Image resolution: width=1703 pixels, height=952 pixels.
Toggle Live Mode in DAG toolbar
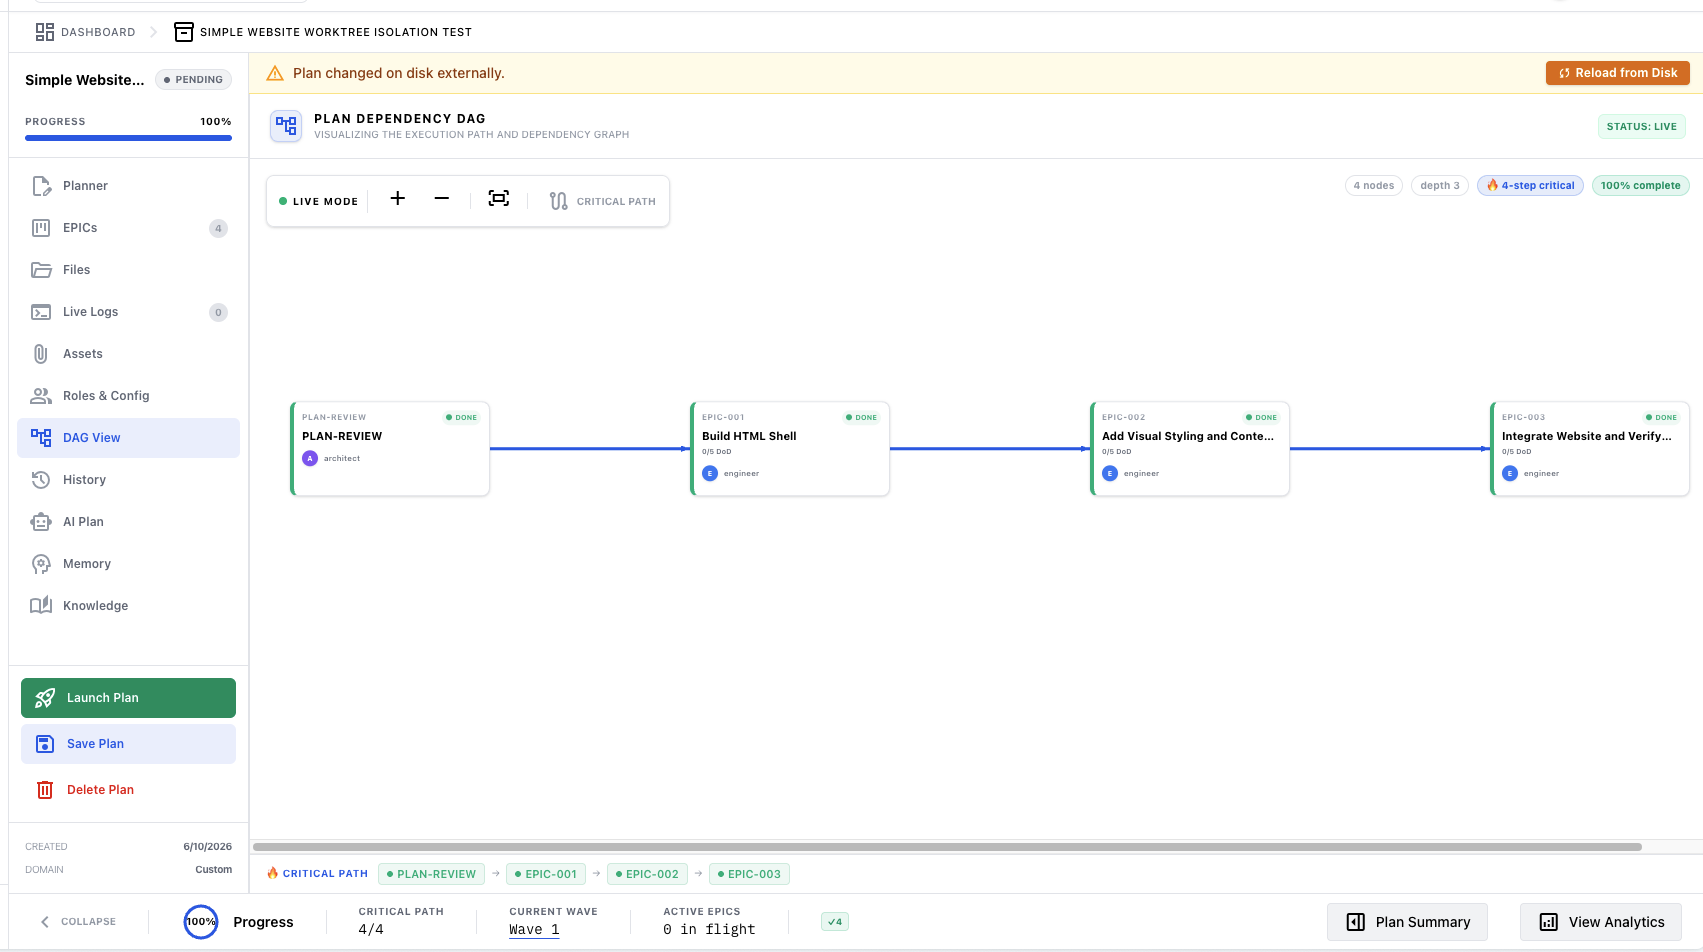318,201
